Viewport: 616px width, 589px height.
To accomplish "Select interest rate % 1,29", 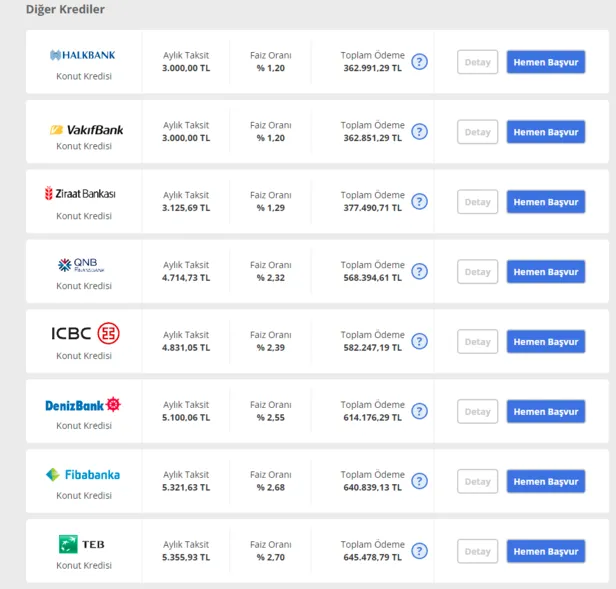I will pyautogui.click(x=271, y=208).
